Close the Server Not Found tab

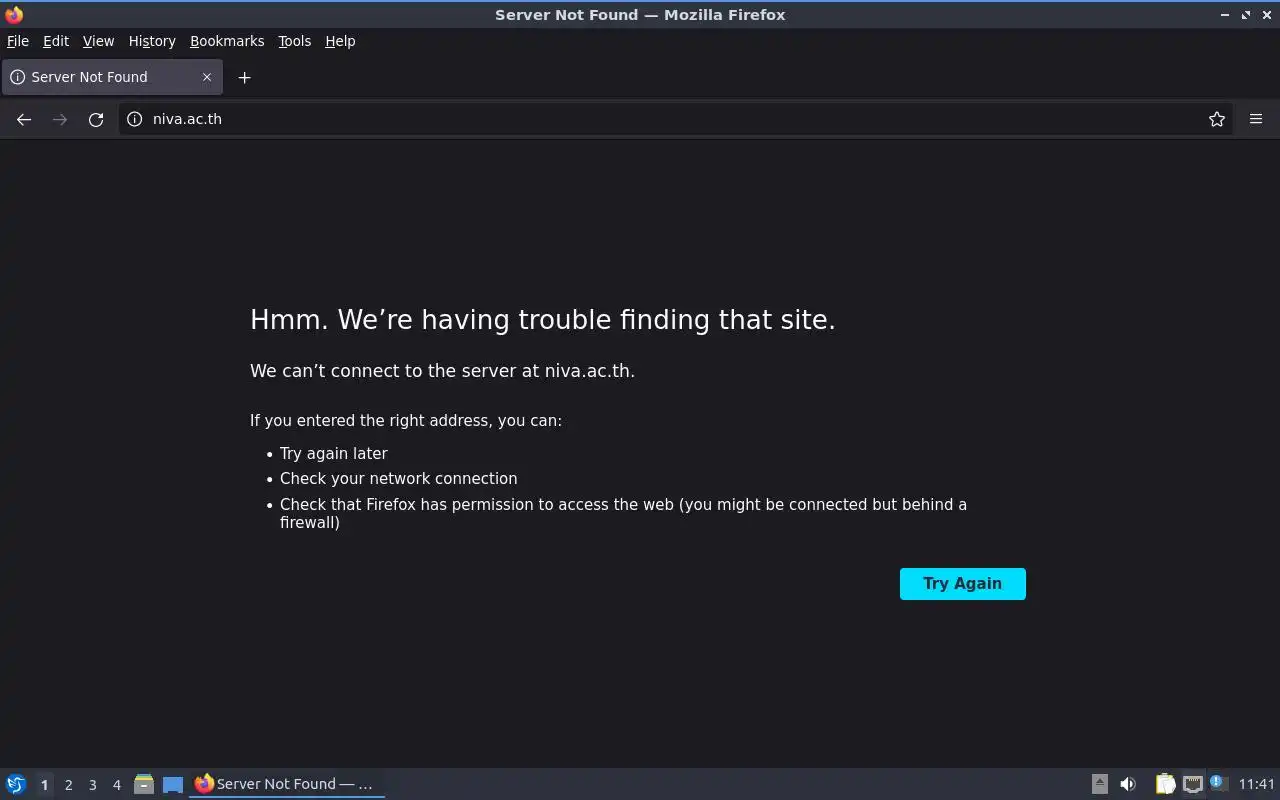207,77
